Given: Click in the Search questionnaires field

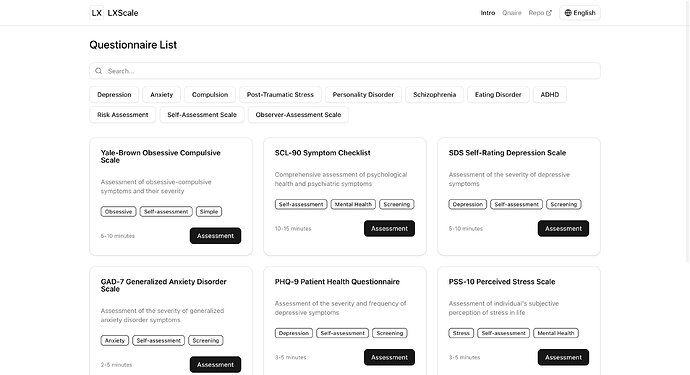Looking at the screenshot, I should coord(345,71).
